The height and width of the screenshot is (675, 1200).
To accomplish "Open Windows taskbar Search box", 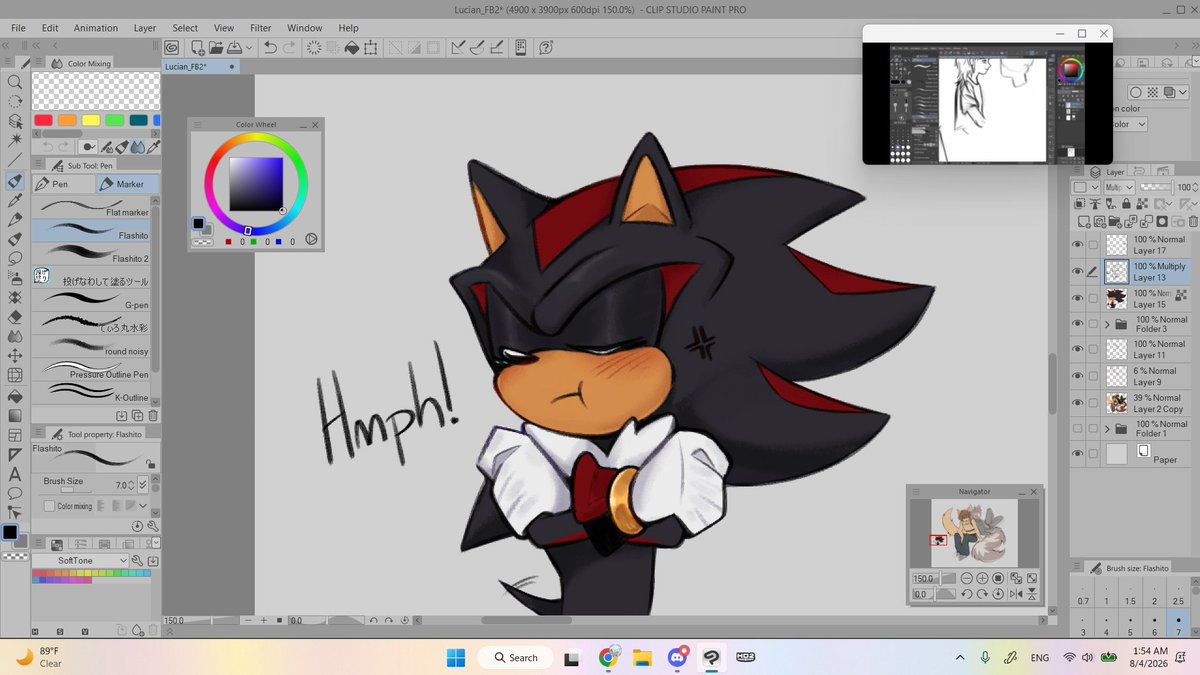I will pyautogui.click(x=515, y=657).
